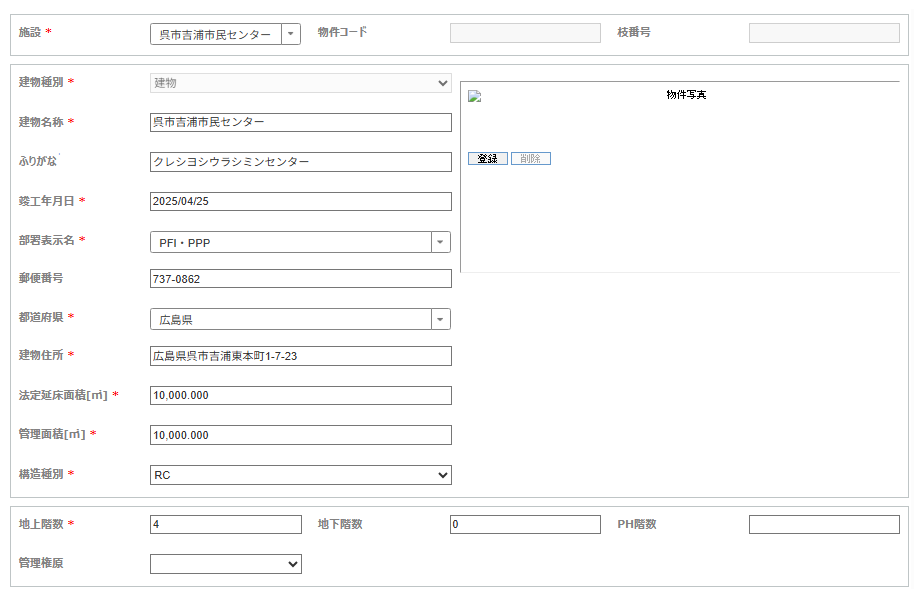Expand the 建物種別 select box
The image size is (914, 589).
tap(301, 83)
